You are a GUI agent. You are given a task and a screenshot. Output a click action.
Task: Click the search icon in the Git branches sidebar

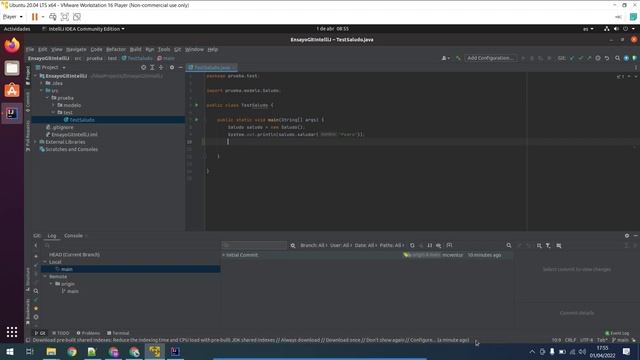[x=36, y=291]
